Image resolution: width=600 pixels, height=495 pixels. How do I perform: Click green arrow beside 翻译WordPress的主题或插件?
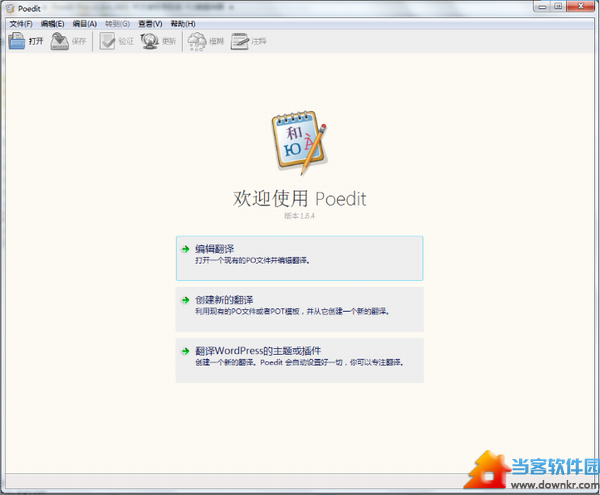click(186, 351)
